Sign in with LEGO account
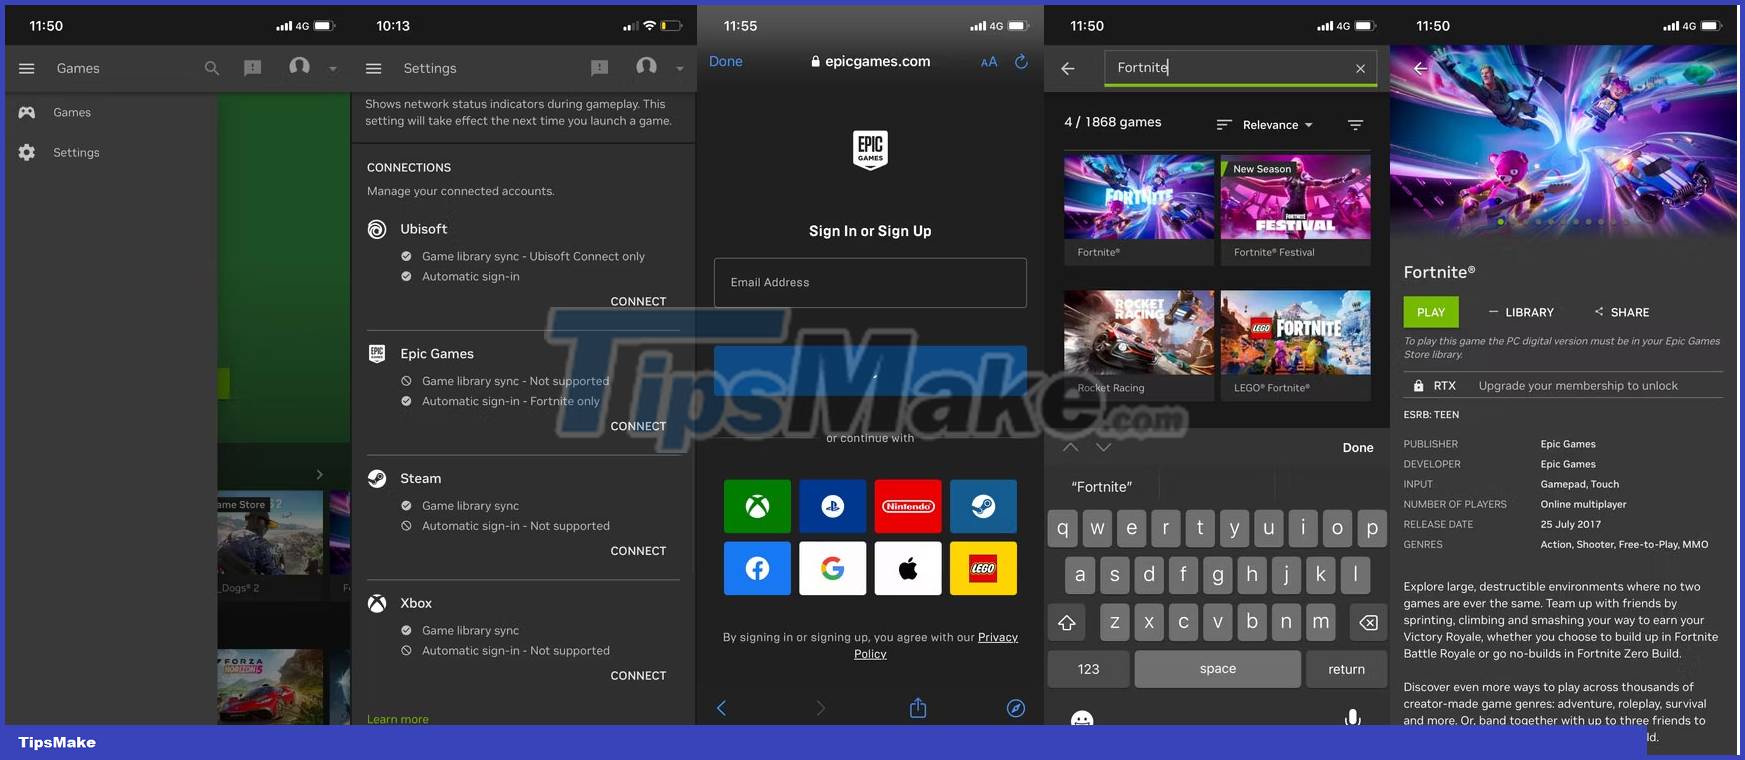1745x760 pixels. [983, 568]
